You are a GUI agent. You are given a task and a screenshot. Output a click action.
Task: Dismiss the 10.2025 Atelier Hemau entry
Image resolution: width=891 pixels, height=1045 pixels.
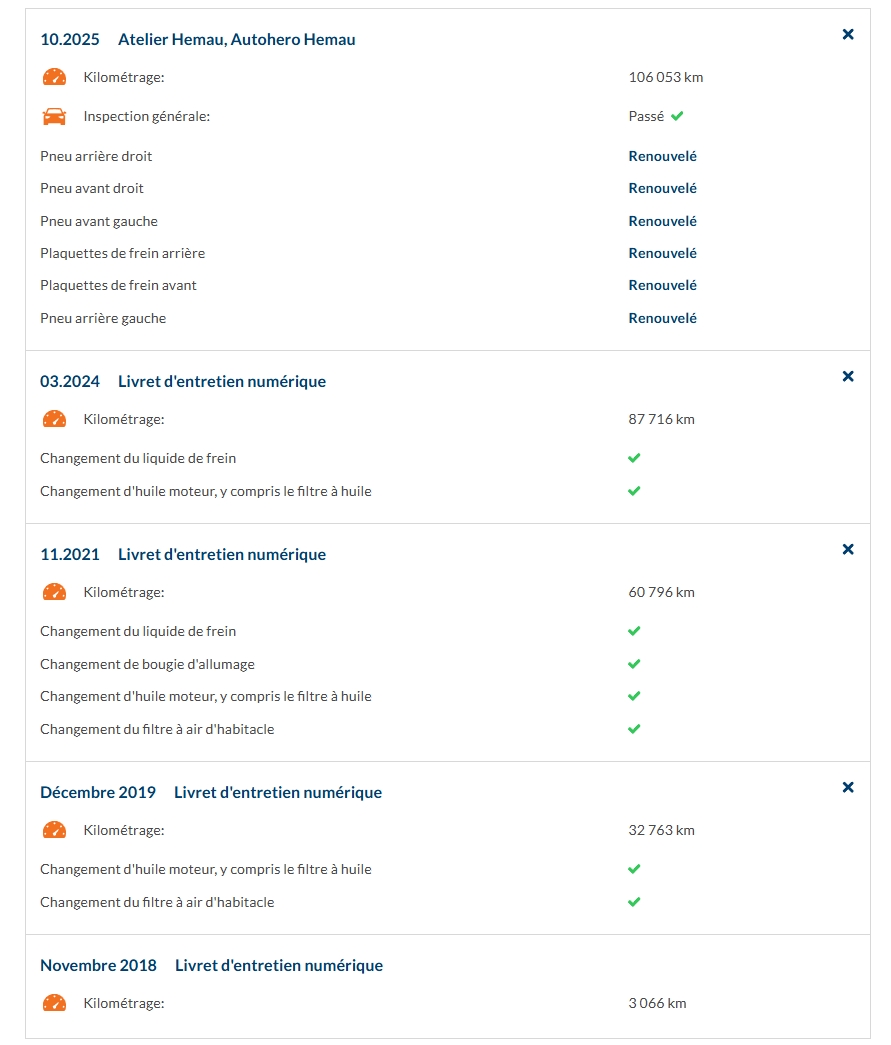click(x=848, y=34)
